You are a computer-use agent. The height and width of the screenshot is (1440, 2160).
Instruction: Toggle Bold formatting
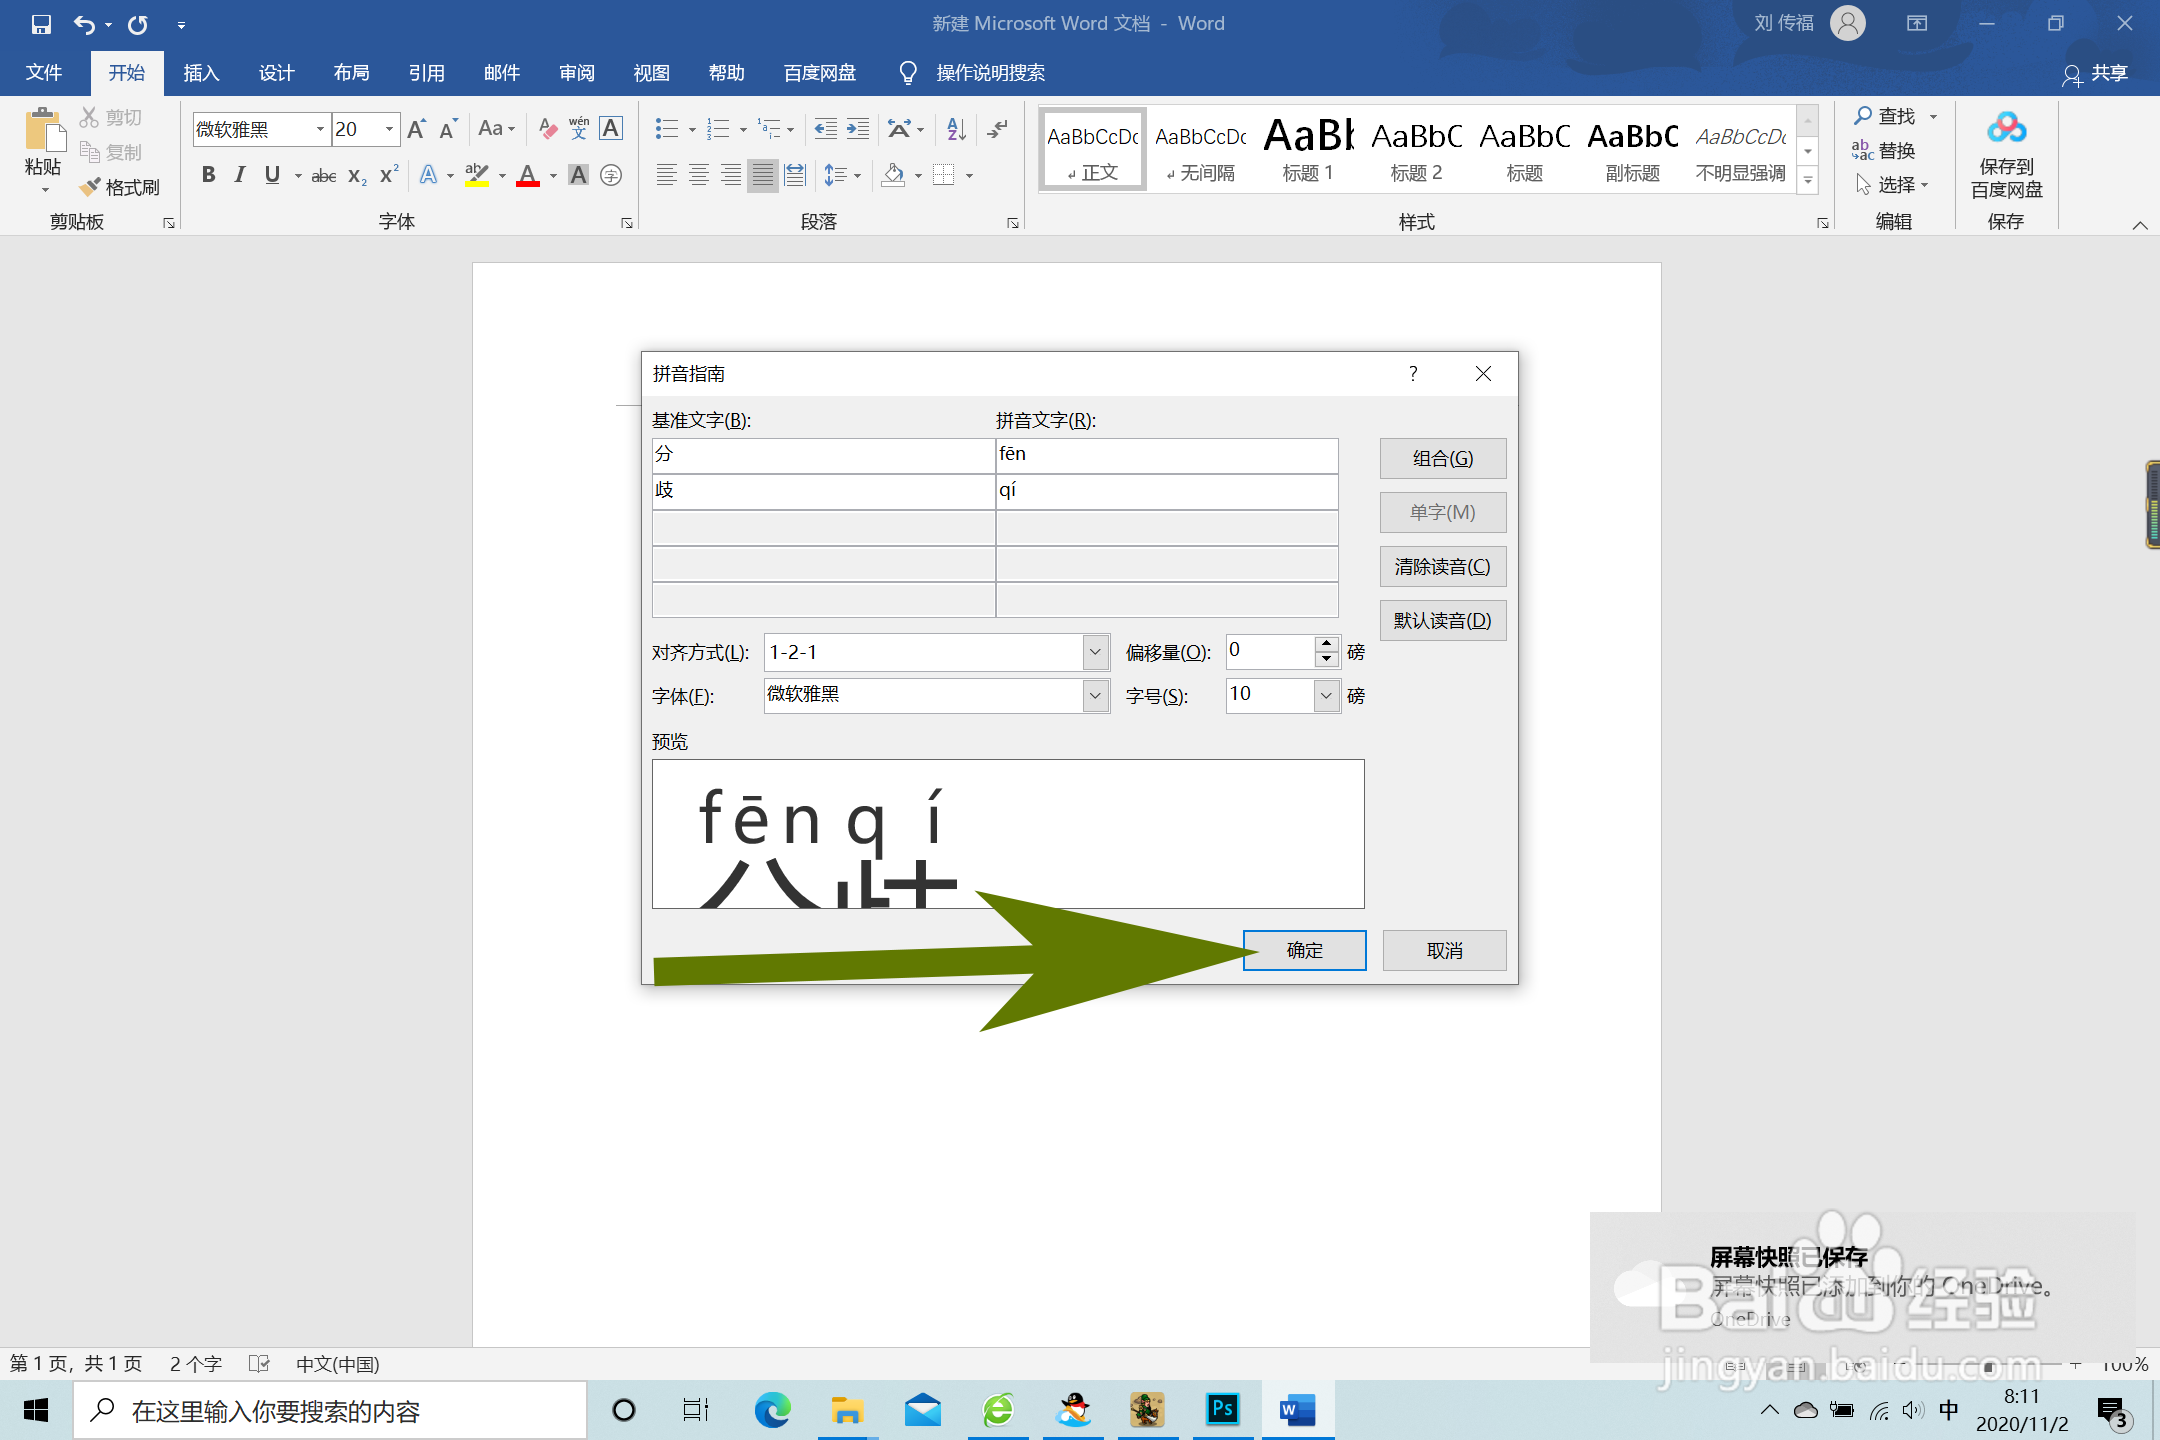tap(208, 176)
